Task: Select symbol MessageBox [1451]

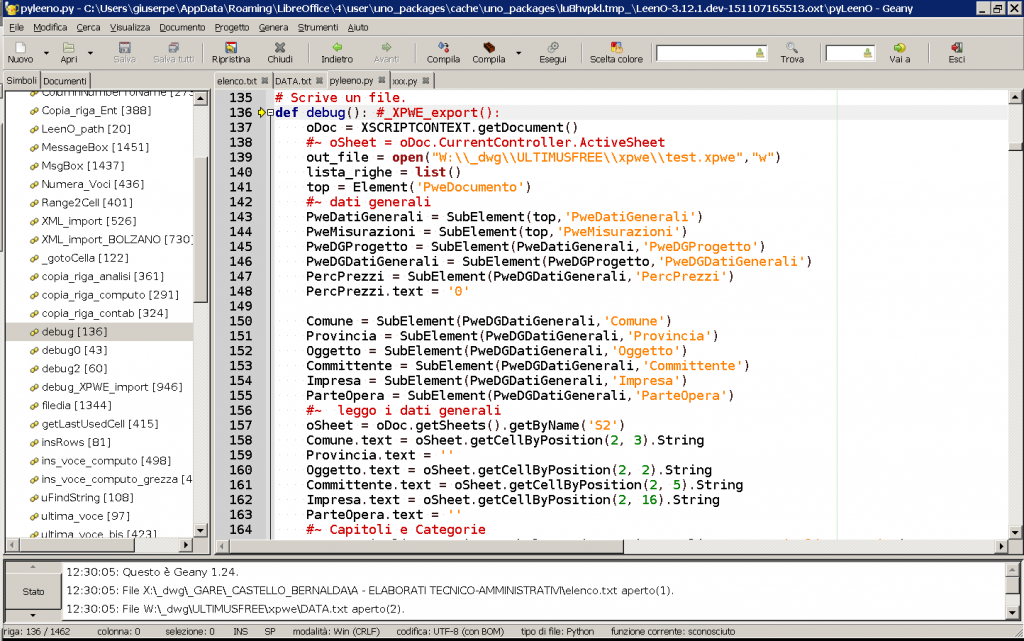Action: [95, 148]
